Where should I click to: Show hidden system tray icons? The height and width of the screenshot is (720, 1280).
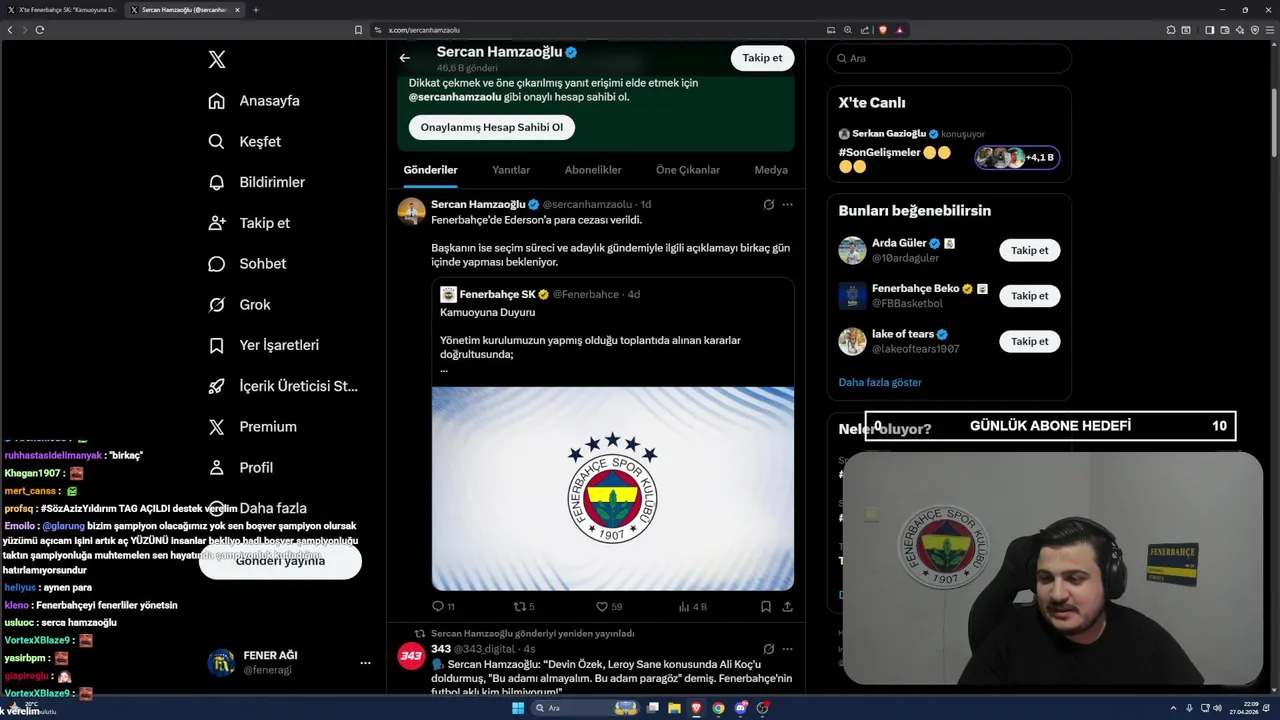[1173, 708]
